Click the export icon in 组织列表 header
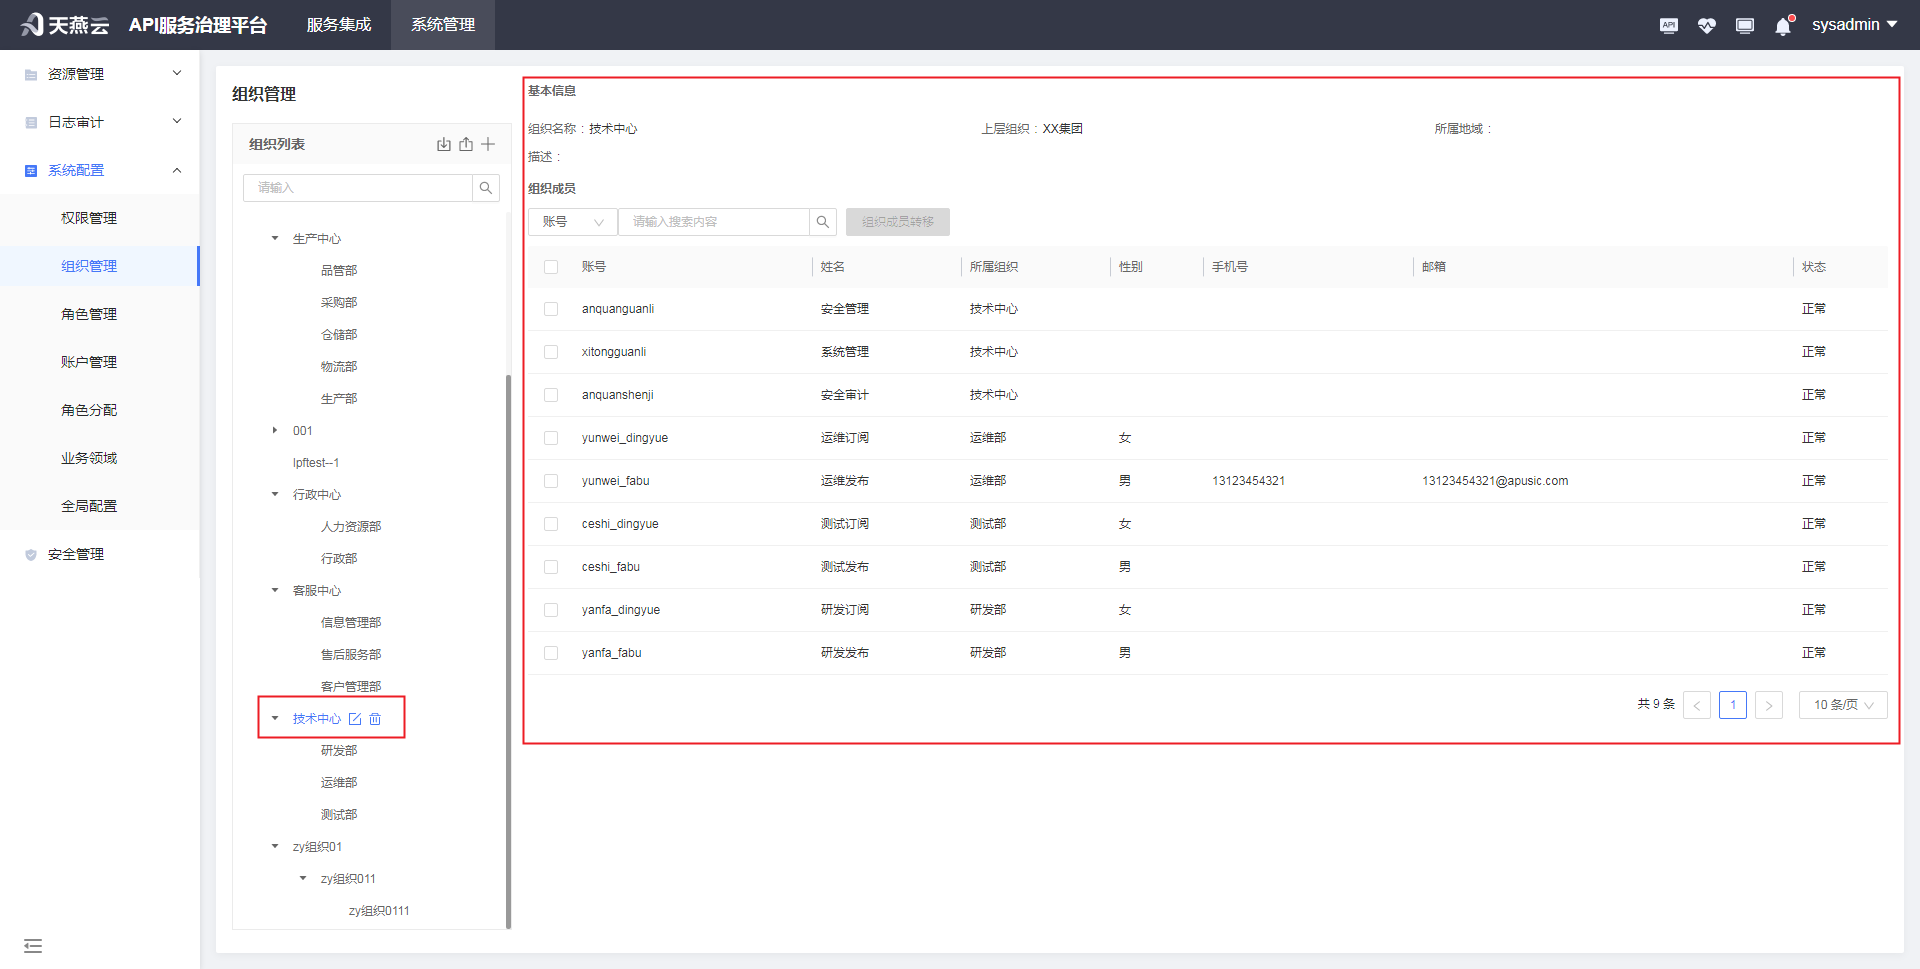This screenshot has height=969, width=1920. pyautogui.click(x=466, y=144)
